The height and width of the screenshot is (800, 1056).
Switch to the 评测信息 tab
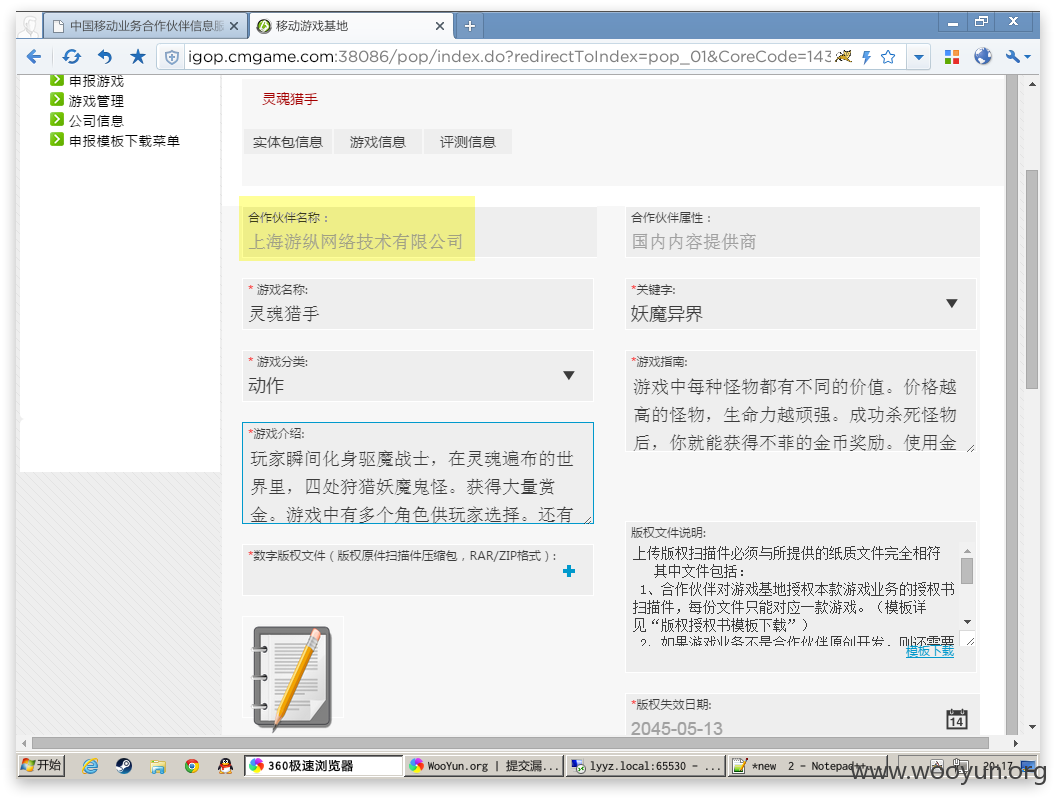[x=467, y=142]
